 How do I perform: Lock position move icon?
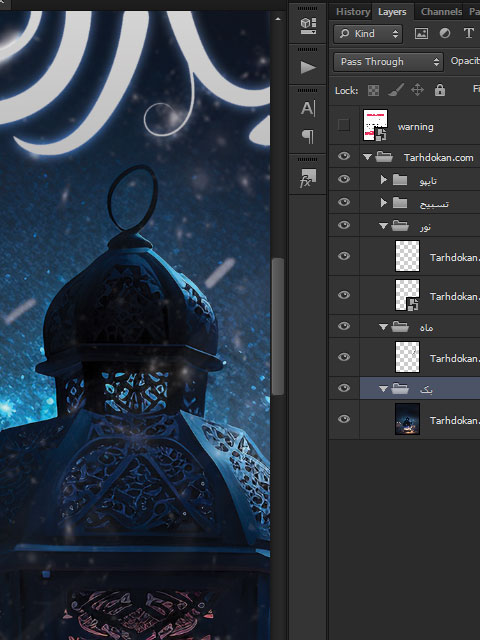click(x=417, y=90)
